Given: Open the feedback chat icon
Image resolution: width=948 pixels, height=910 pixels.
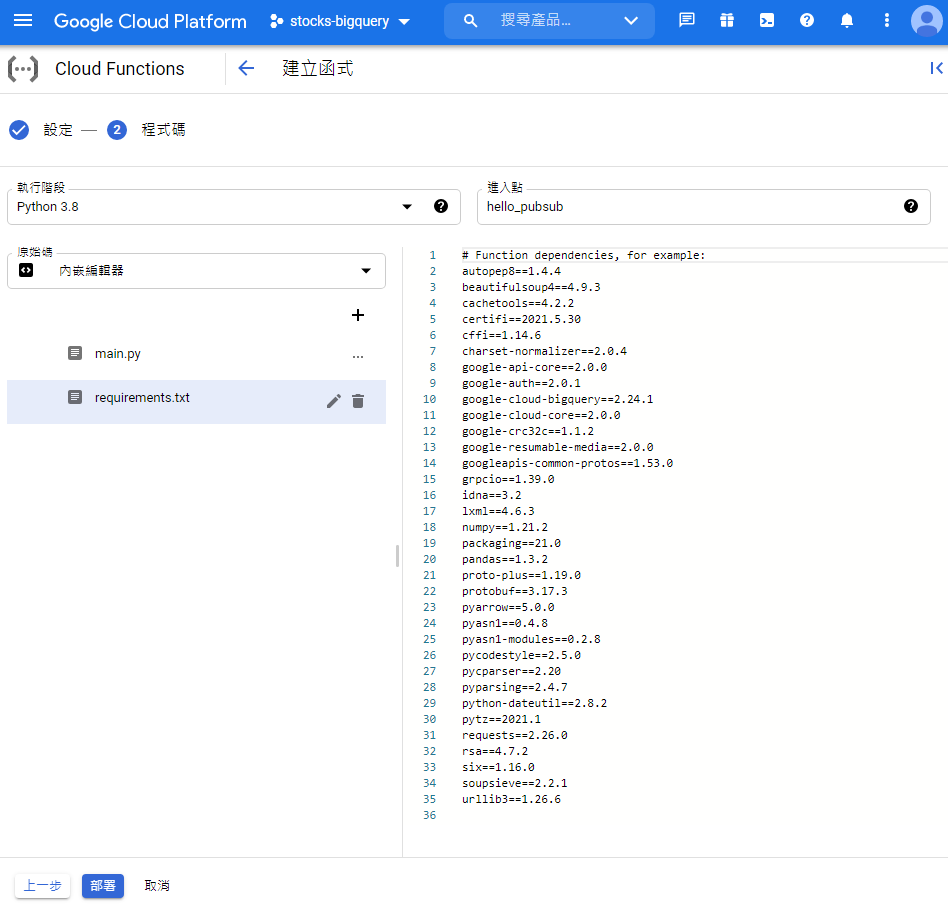Looking at the screenshot, I should 686,20.
